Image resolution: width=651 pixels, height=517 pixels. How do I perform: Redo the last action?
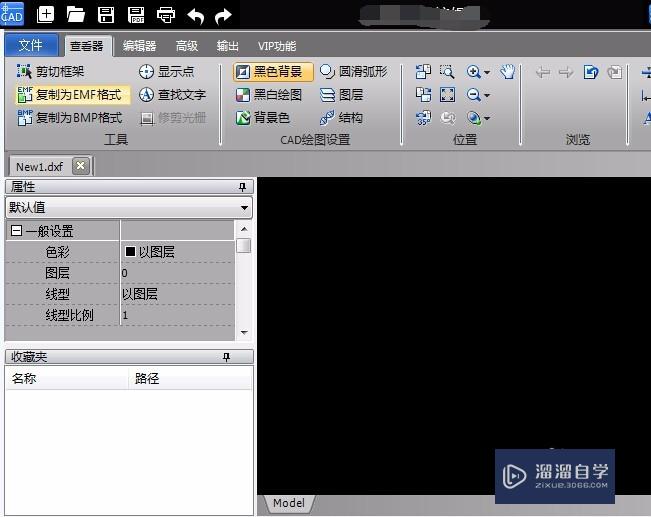tap(223, 16)
